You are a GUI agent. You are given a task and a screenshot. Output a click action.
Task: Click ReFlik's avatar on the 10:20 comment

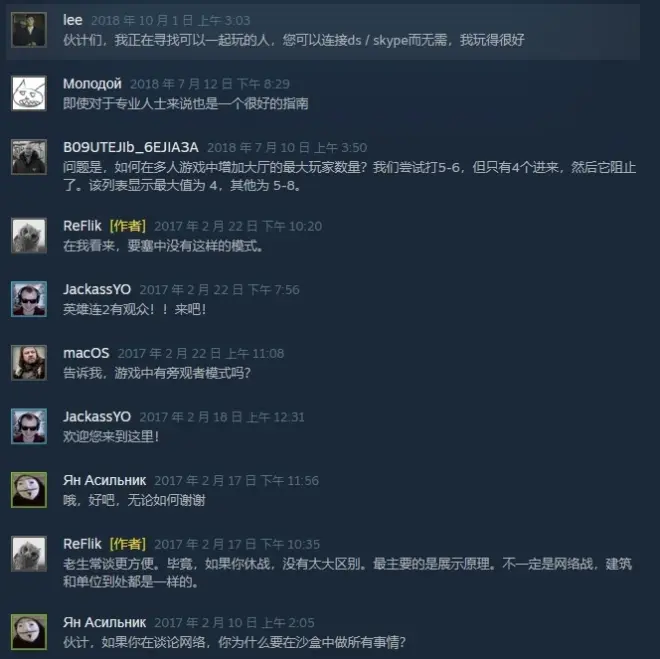coord(29,236)
